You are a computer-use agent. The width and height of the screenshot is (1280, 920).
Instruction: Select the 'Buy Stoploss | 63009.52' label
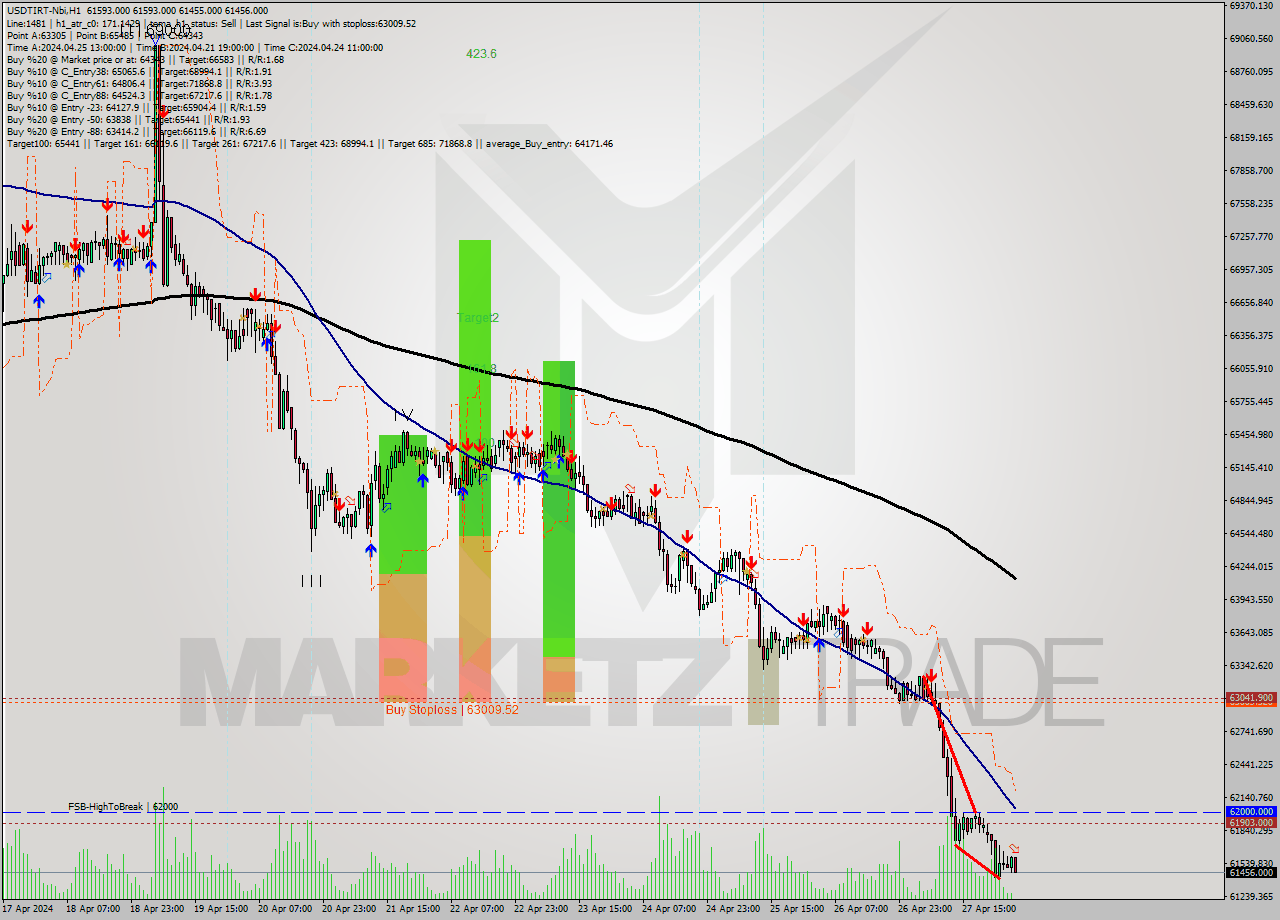452,709
